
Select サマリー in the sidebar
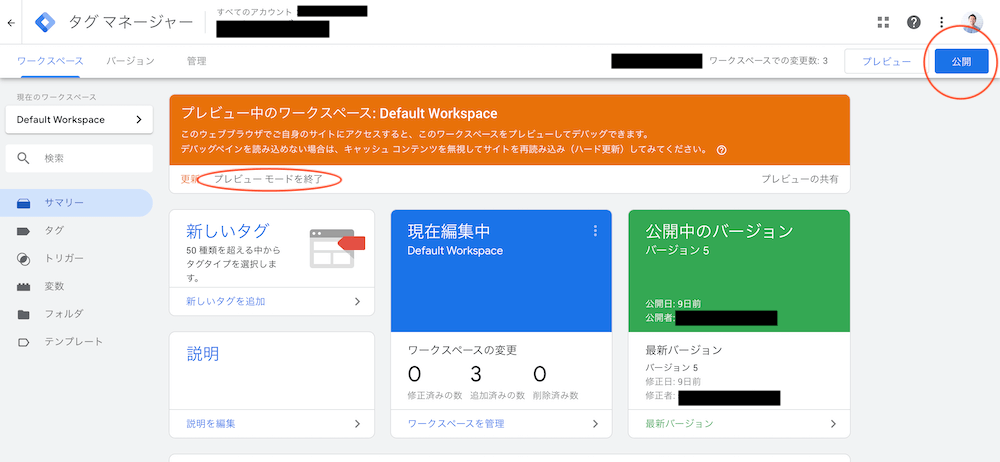[77, 203]
